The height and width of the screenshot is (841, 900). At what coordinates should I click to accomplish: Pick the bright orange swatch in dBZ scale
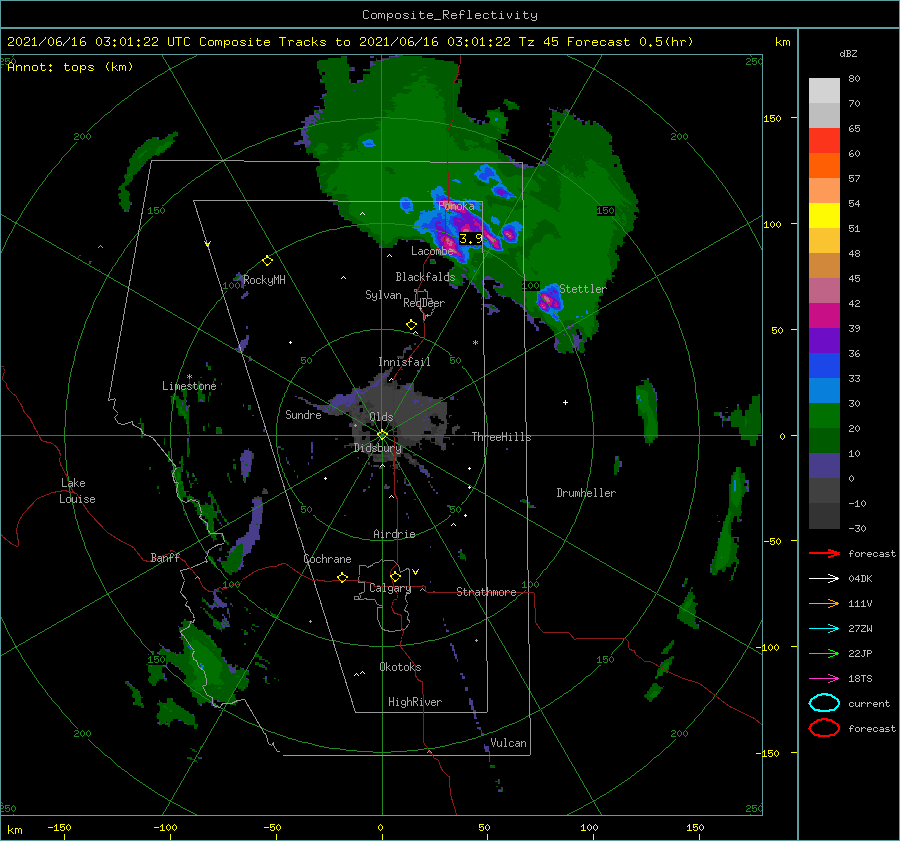824,165
